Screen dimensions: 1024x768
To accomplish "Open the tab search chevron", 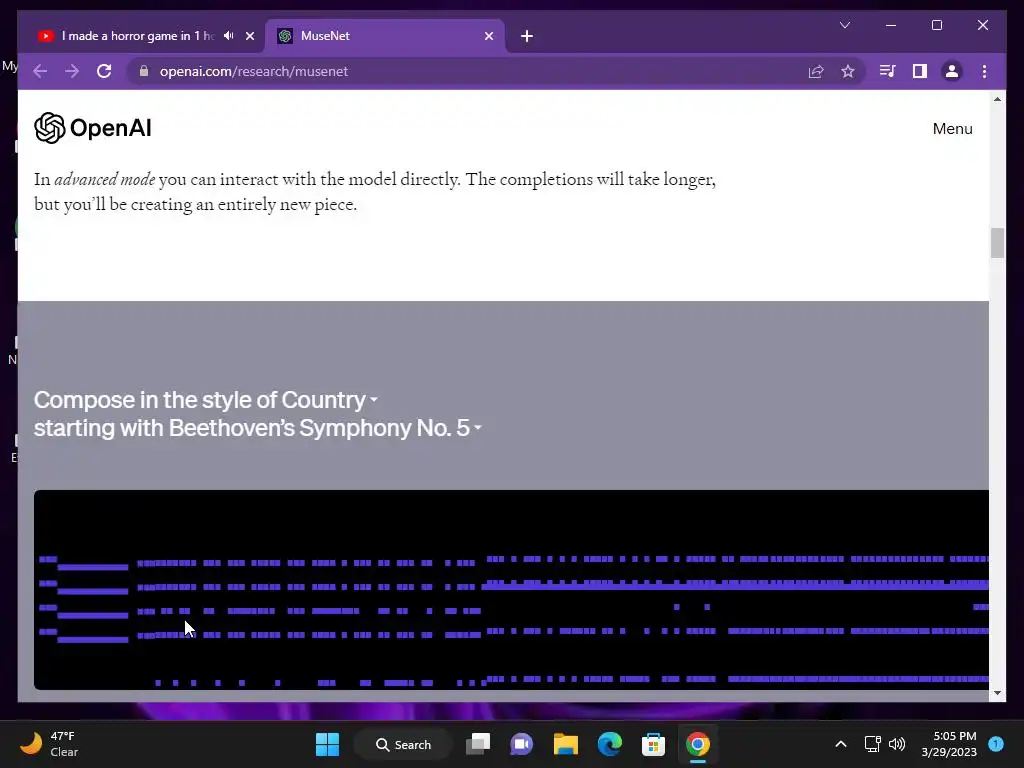I will coord(844,25).
